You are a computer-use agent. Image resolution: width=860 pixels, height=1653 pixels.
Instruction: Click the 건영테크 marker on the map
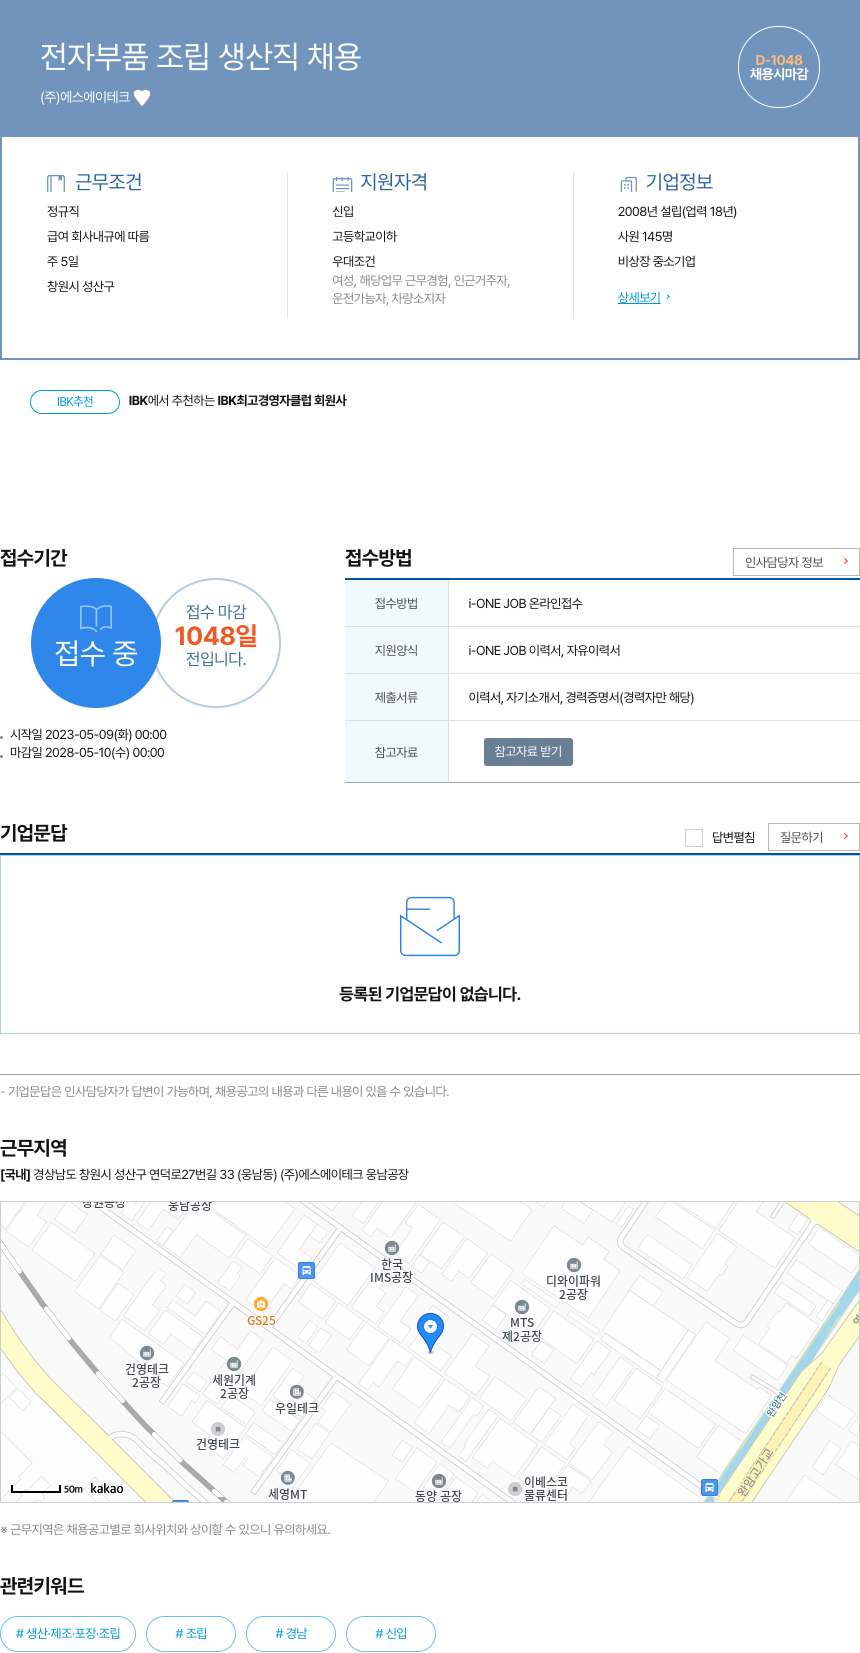coord(218,1428)
